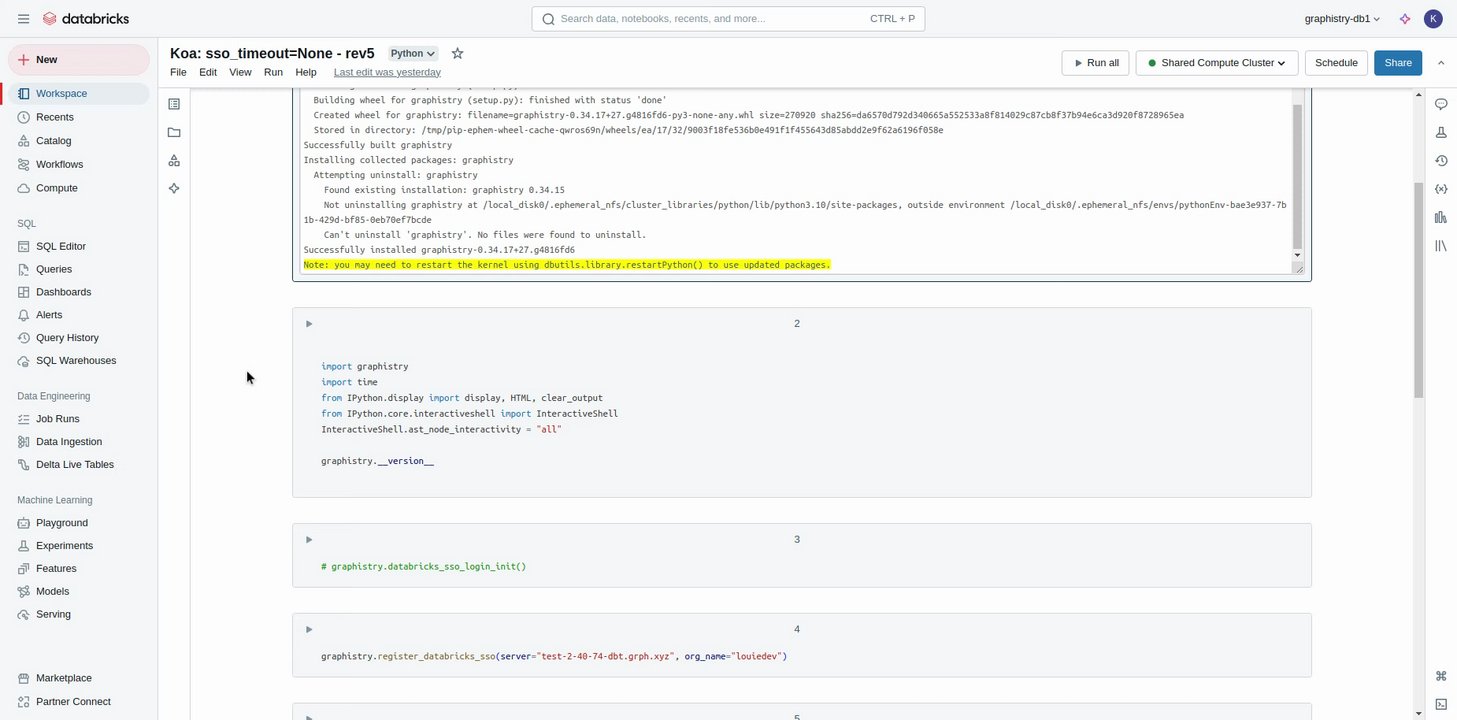Run cell 3 with play arrow
The image size is (1457, 720).
[x=309, y=540]
